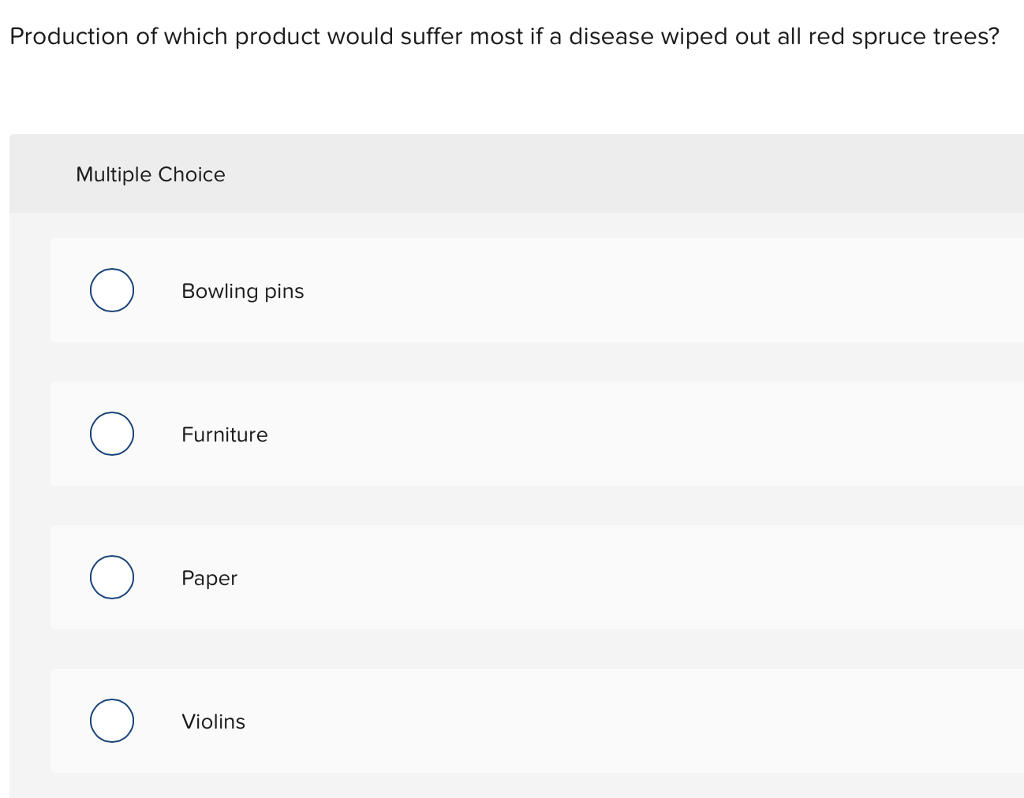This screenshot has width=1024, height=798.
Task: Click the white space below the question
Action: tap(500, 95)
